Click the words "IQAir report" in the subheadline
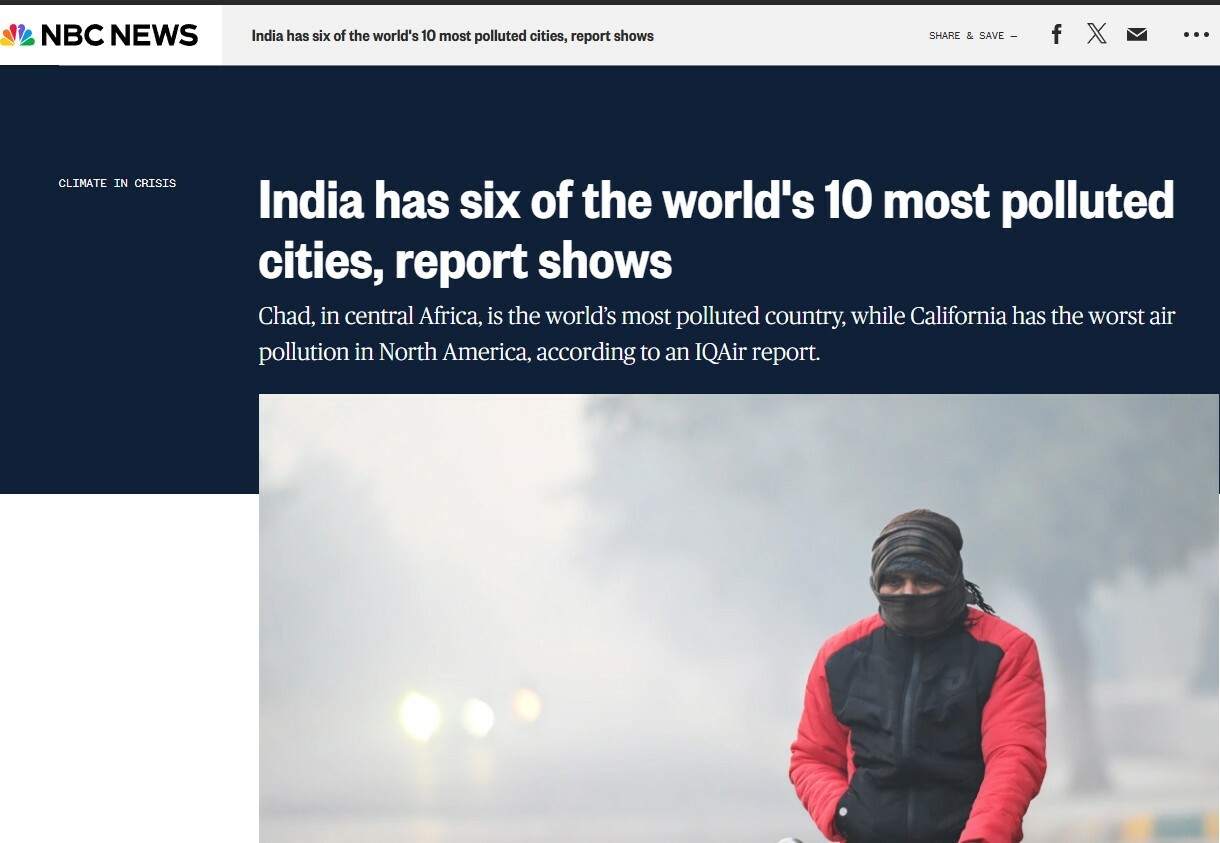Viewport: 1220px width, 843px height. pyautogui.click(x=757, y=352)
